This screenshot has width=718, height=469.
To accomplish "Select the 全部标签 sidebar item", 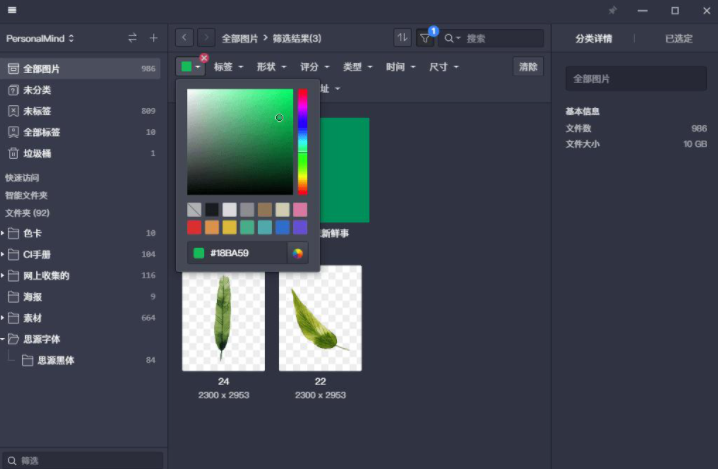I will [x=81, y=132].
